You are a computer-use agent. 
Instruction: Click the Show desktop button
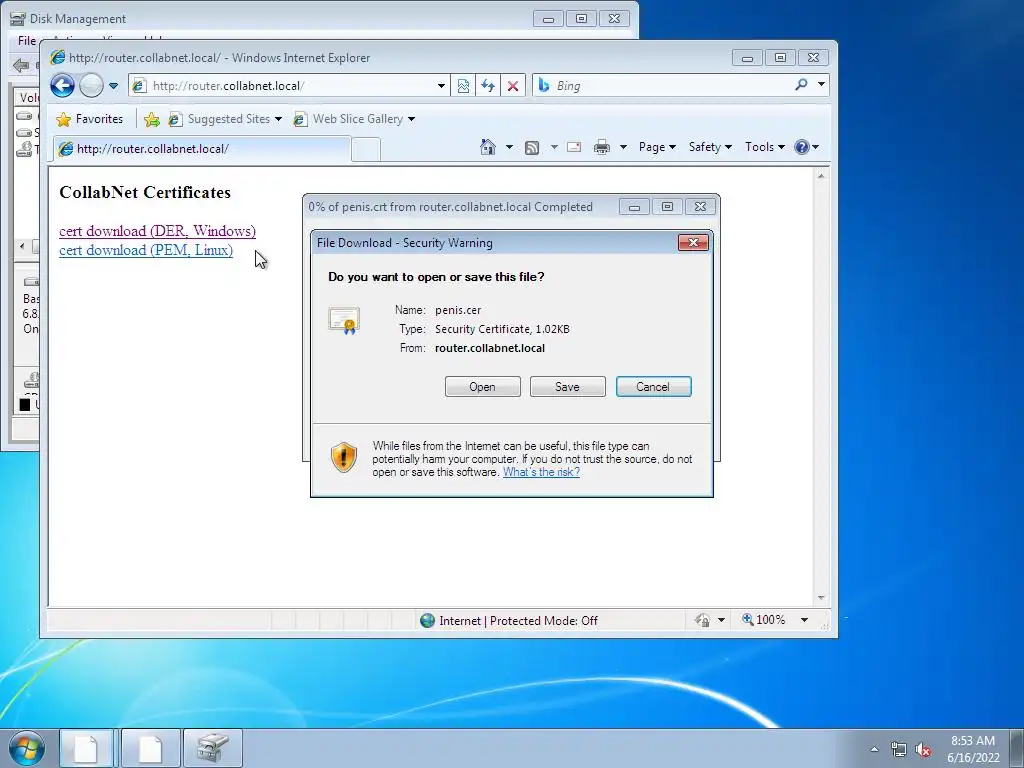tap(1017, 748)
